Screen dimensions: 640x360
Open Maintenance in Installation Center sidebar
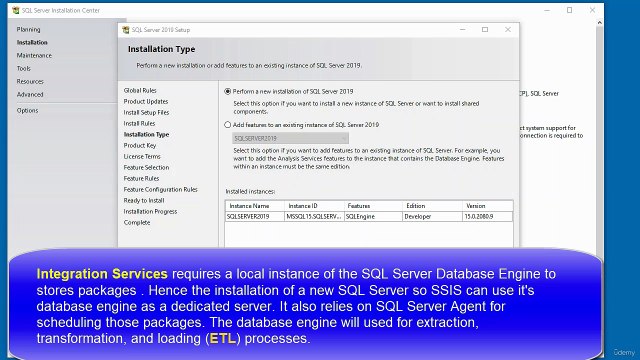point(34,56)
